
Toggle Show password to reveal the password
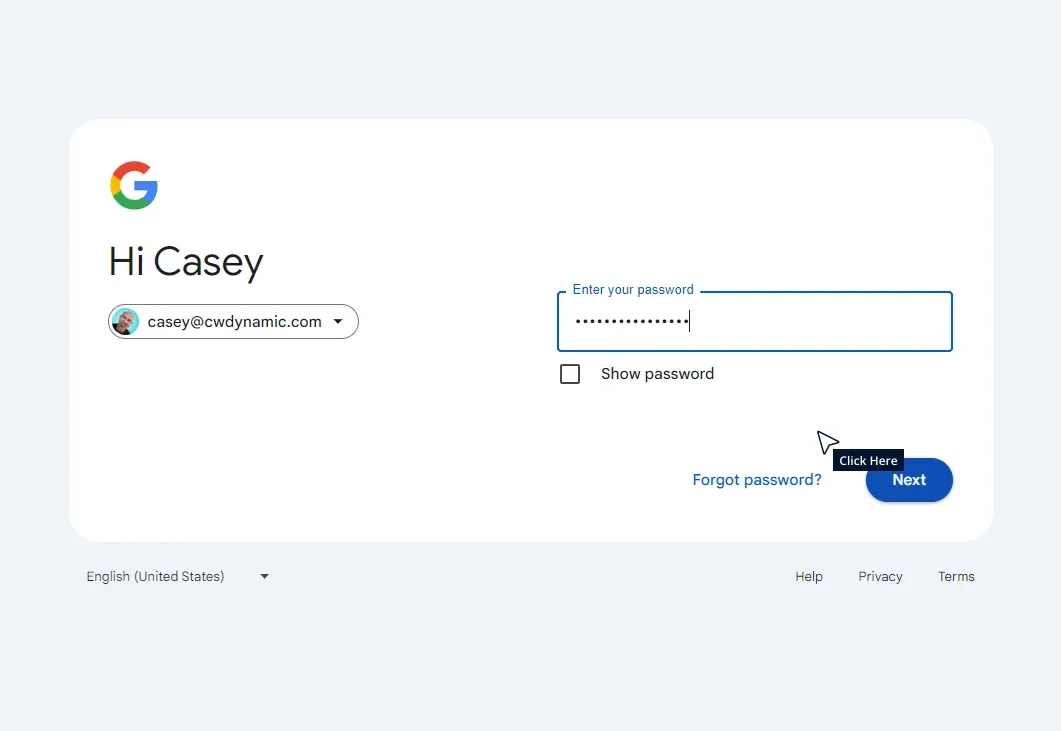point(570,373)
